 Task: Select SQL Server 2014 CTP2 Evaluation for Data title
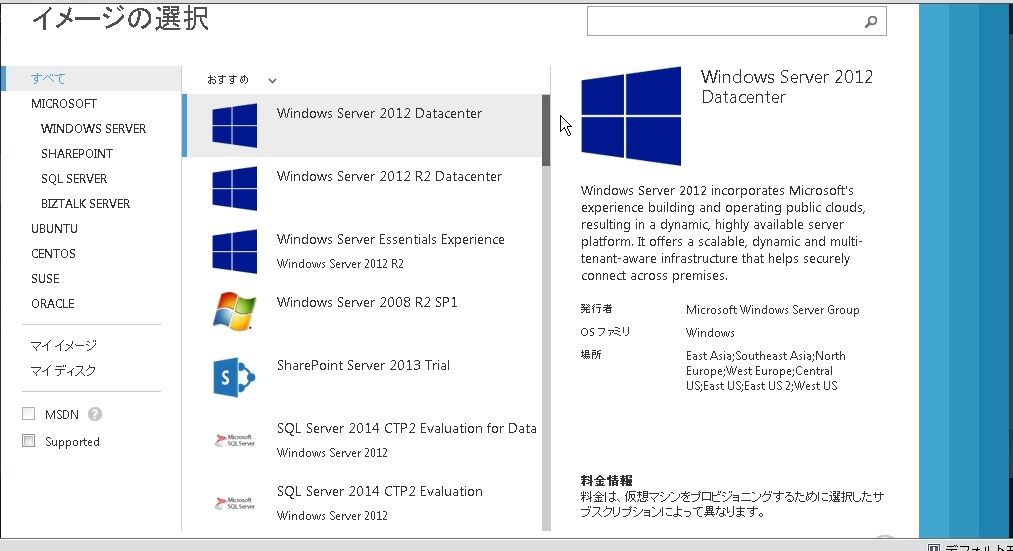[x=406, y=428]
